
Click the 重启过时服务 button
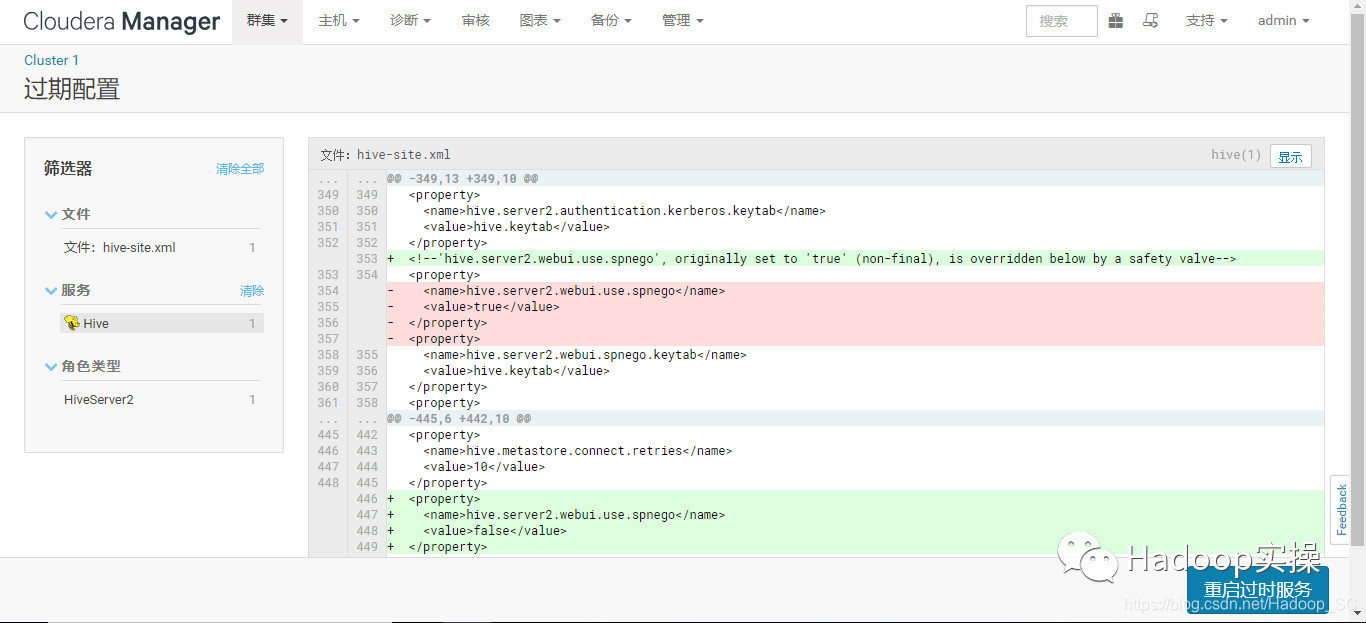[1257, 589]
